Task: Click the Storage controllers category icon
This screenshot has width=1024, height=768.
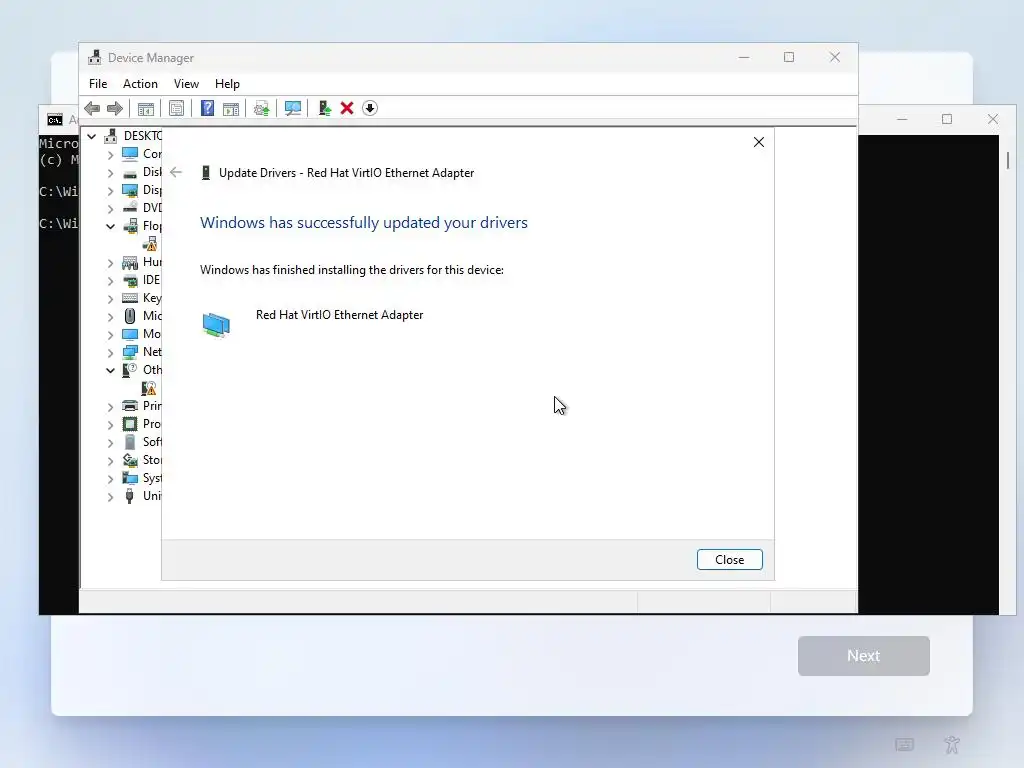Action: (130, 460)
